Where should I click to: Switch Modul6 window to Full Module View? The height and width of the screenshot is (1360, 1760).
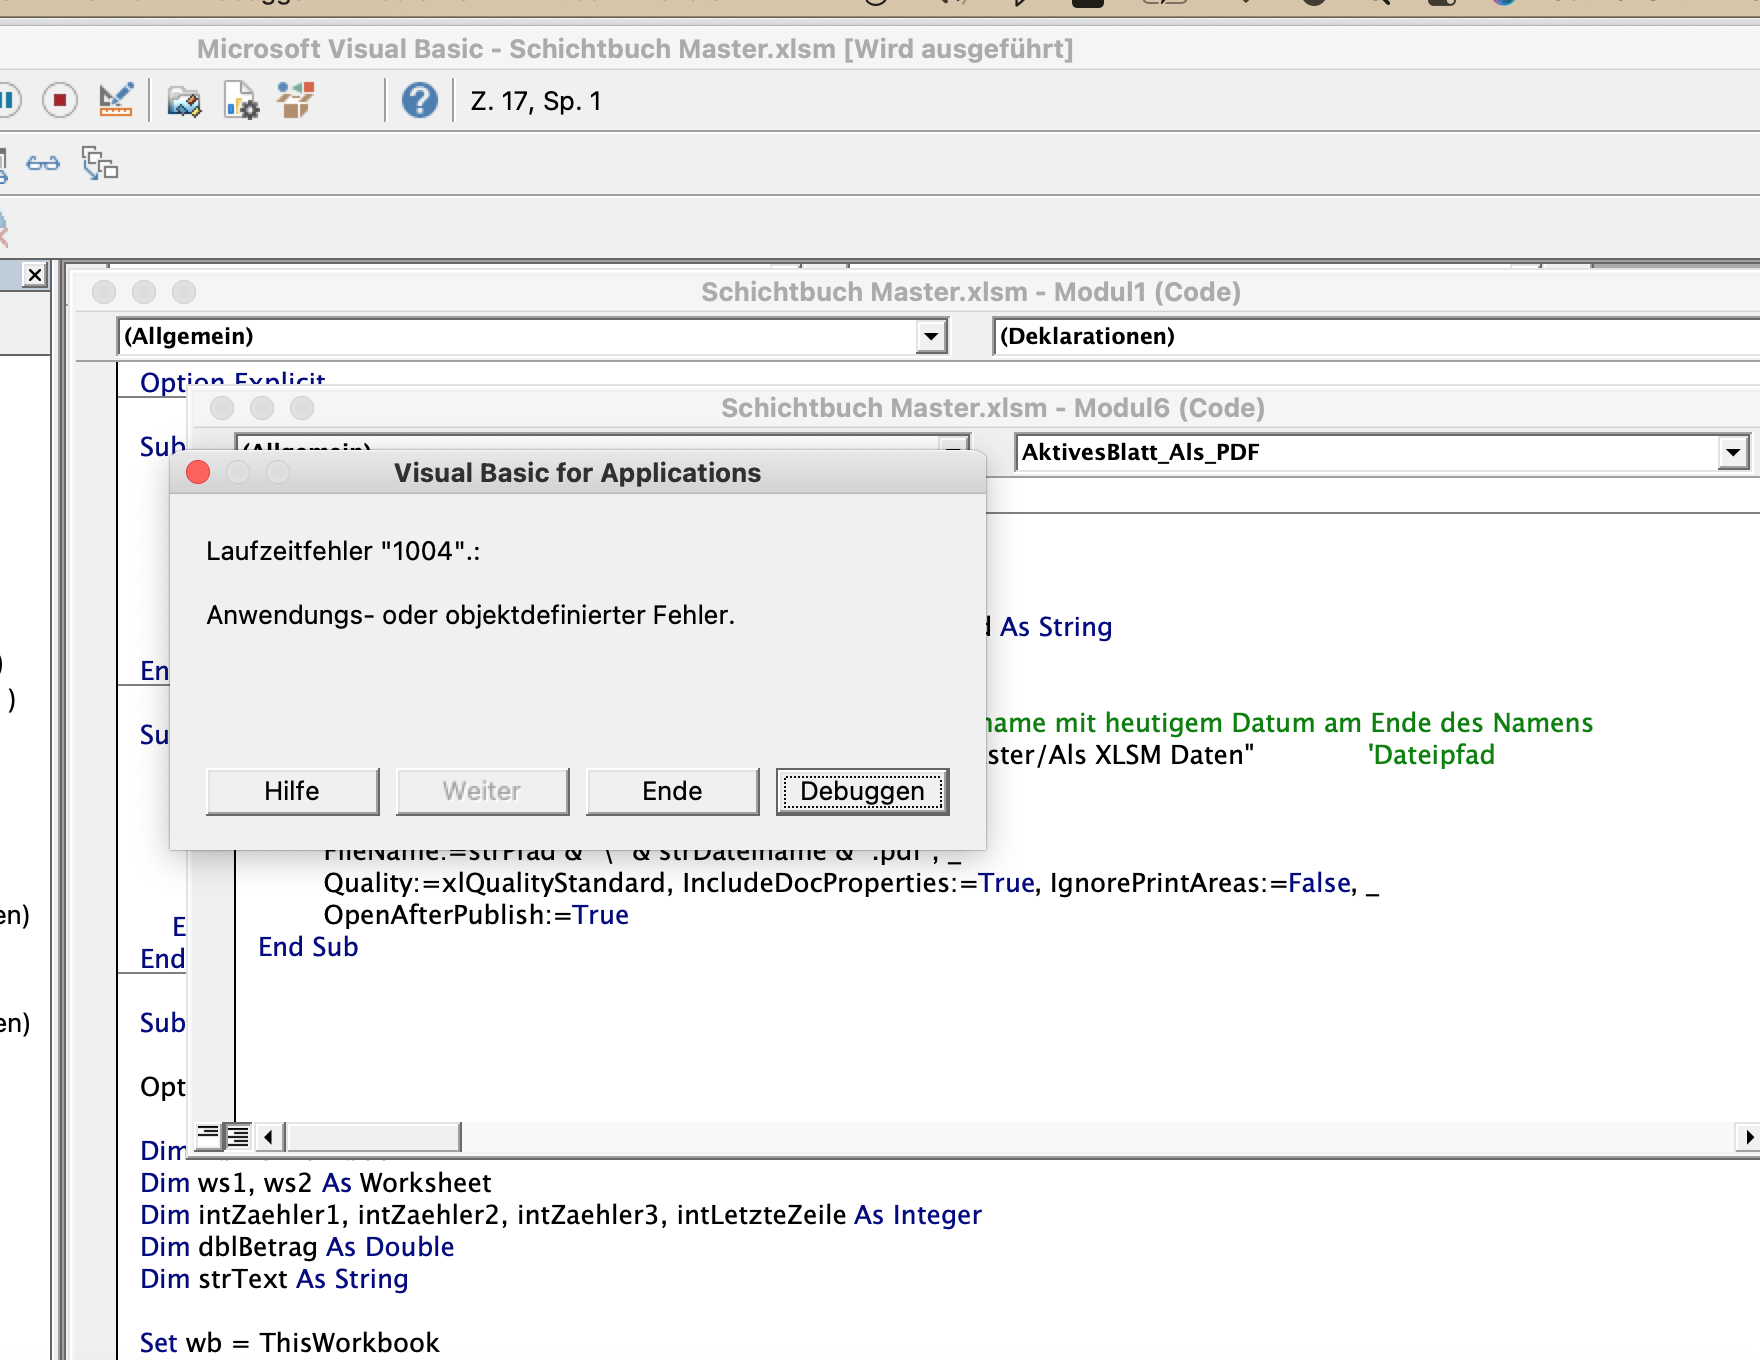[x=238, y=1136]
